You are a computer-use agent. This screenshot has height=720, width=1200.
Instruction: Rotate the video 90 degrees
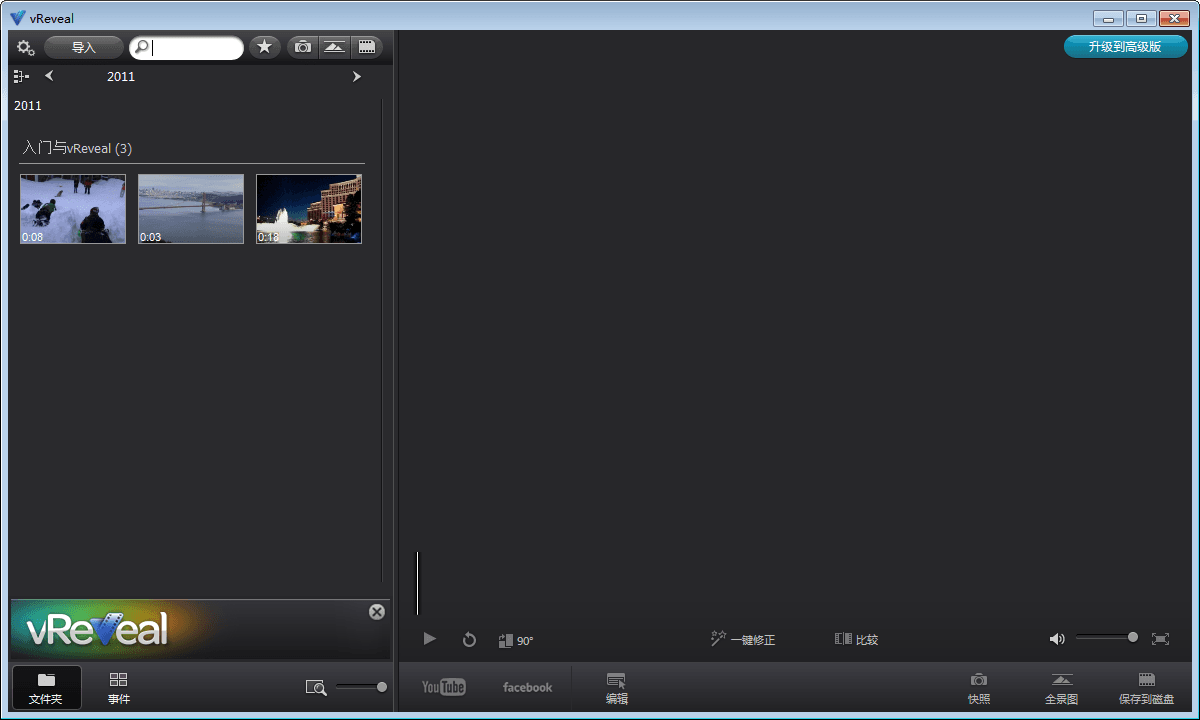tap(515, 640)
